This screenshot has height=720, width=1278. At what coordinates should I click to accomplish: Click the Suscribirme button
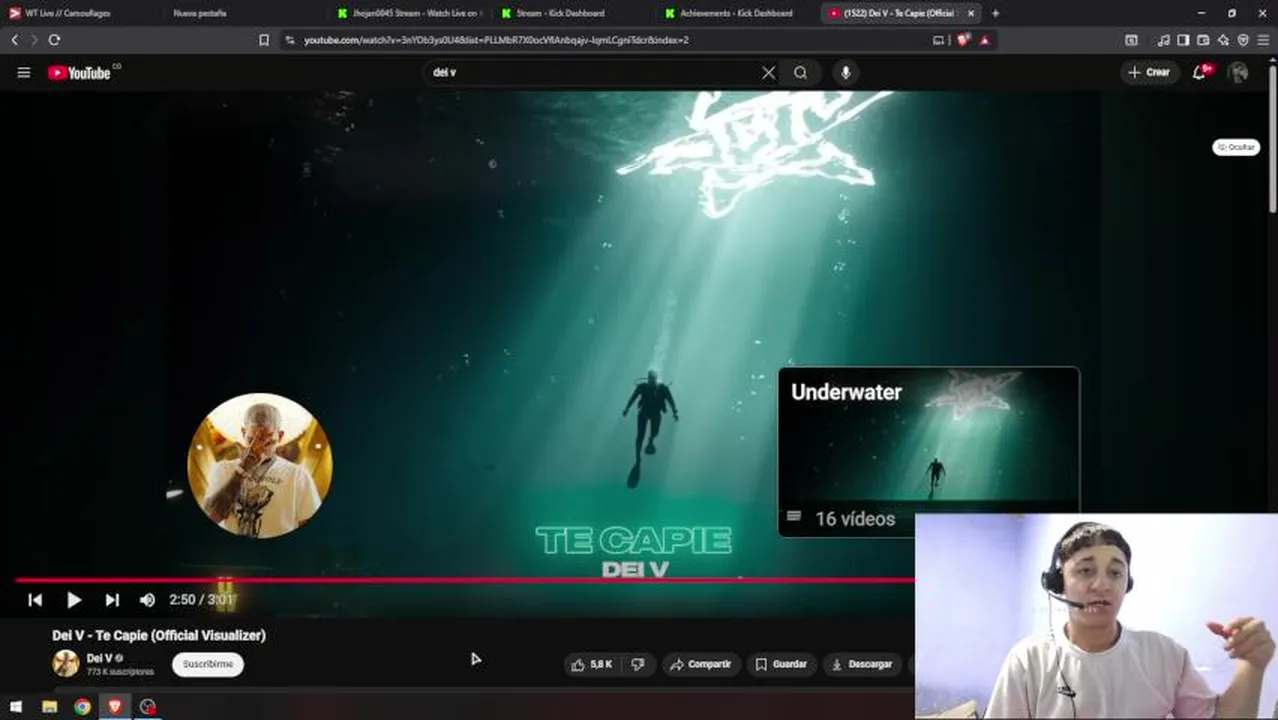click(208, 664)
